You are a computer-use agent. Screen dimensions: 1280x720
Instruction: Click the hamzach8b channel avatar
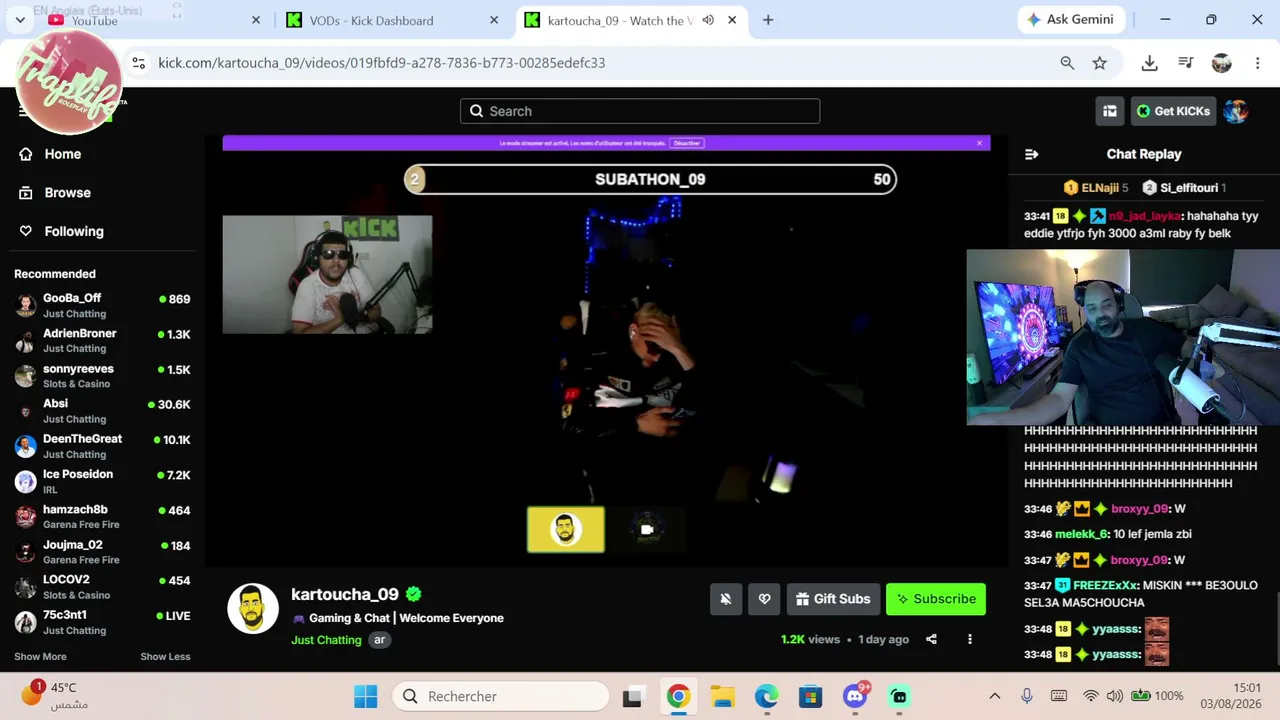(25, 517)
